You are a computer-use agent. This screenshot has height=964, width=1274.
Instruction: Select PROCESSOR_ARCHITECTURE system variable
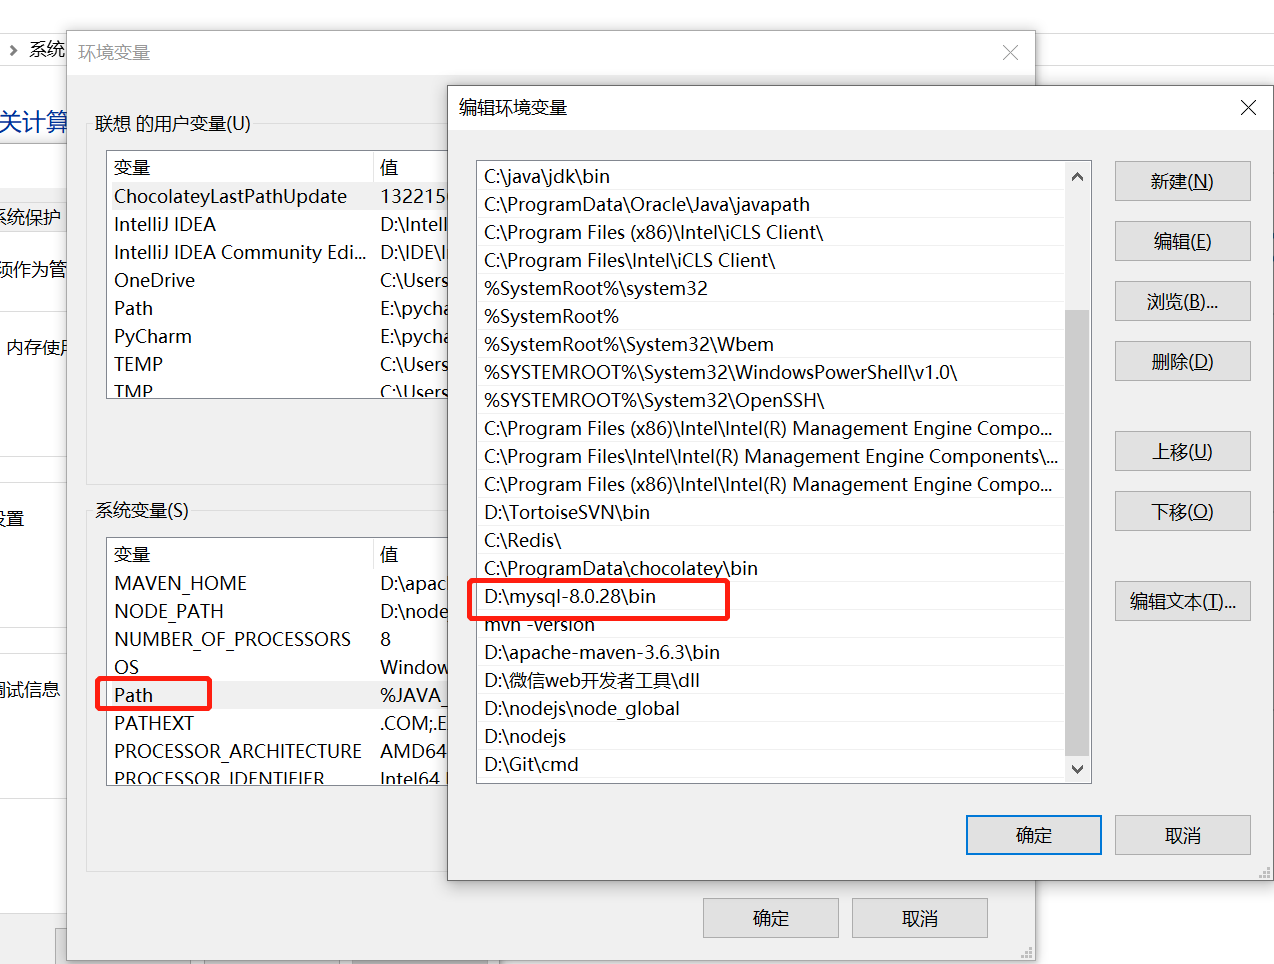pyautogui.click(x=277, y=751)
